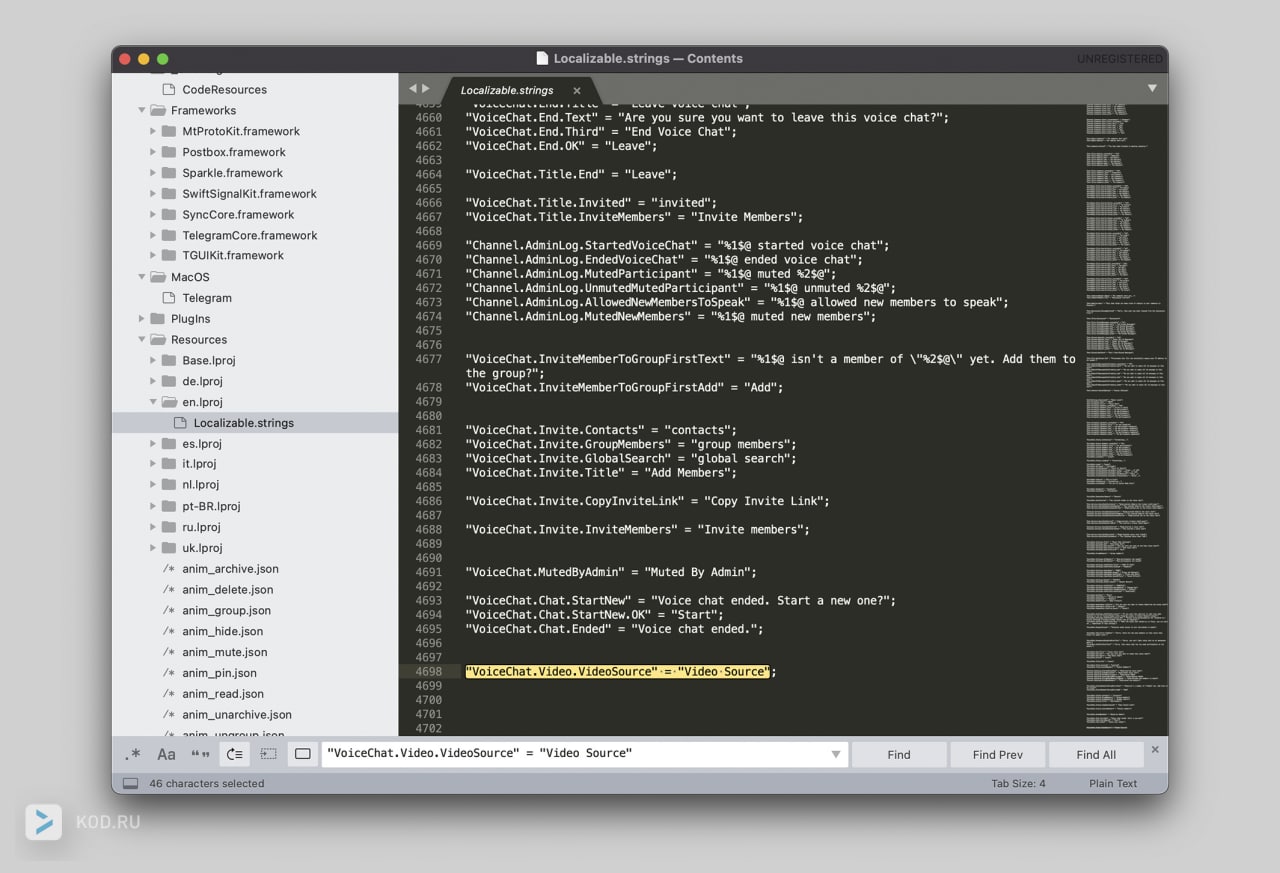Click the Localizable.strings file icon in sidebar
The width and height of the screenshot is (1280, 873).
[180, 423]
